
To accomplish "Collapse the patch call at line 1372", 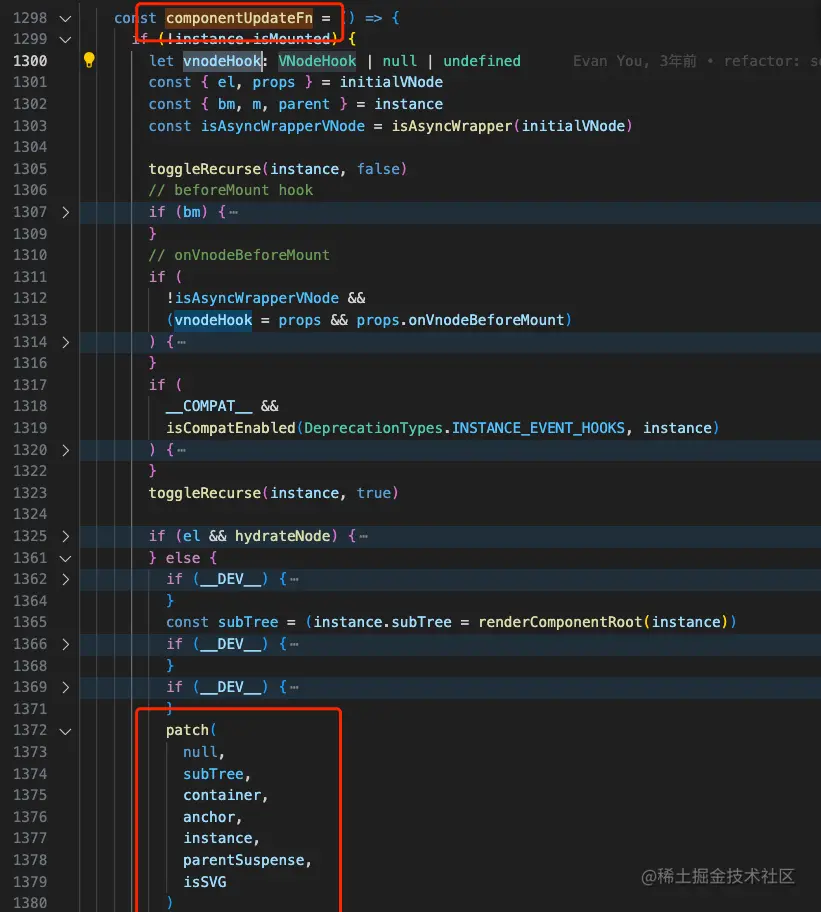I will [x=66, y=731].
